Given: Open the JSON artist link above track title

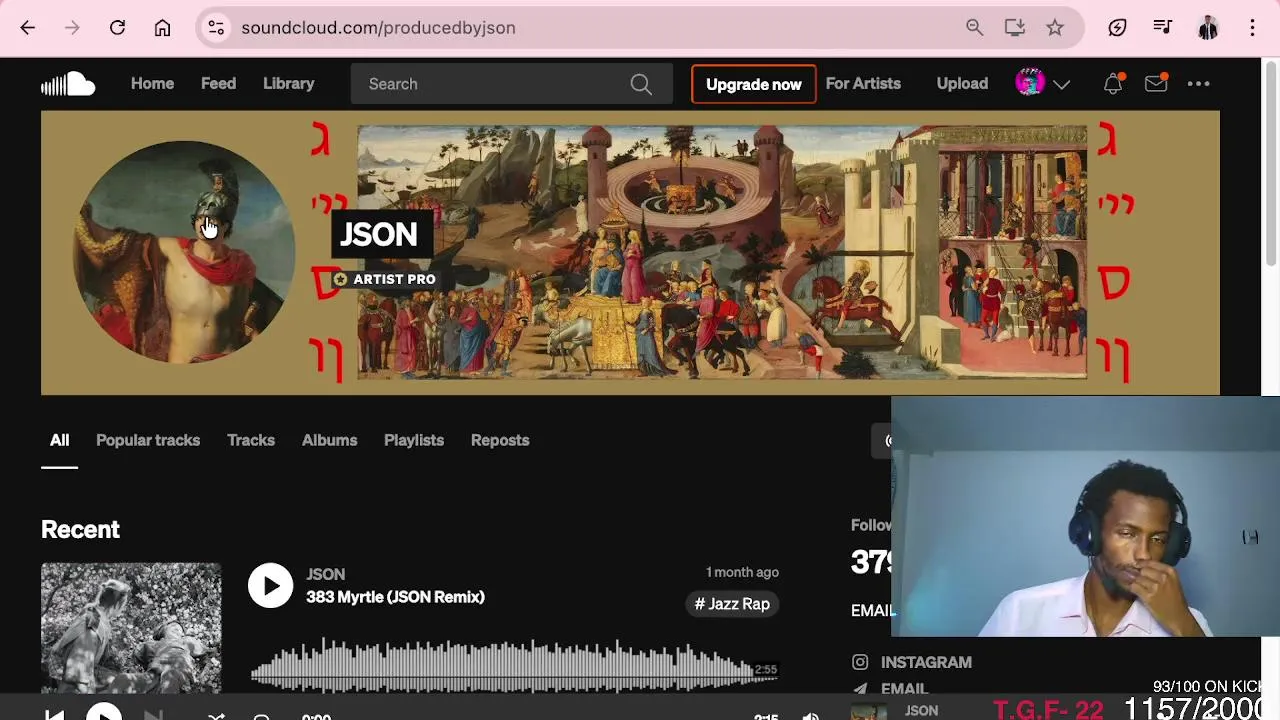Looking at the screenshot, I should pos(326,574).
